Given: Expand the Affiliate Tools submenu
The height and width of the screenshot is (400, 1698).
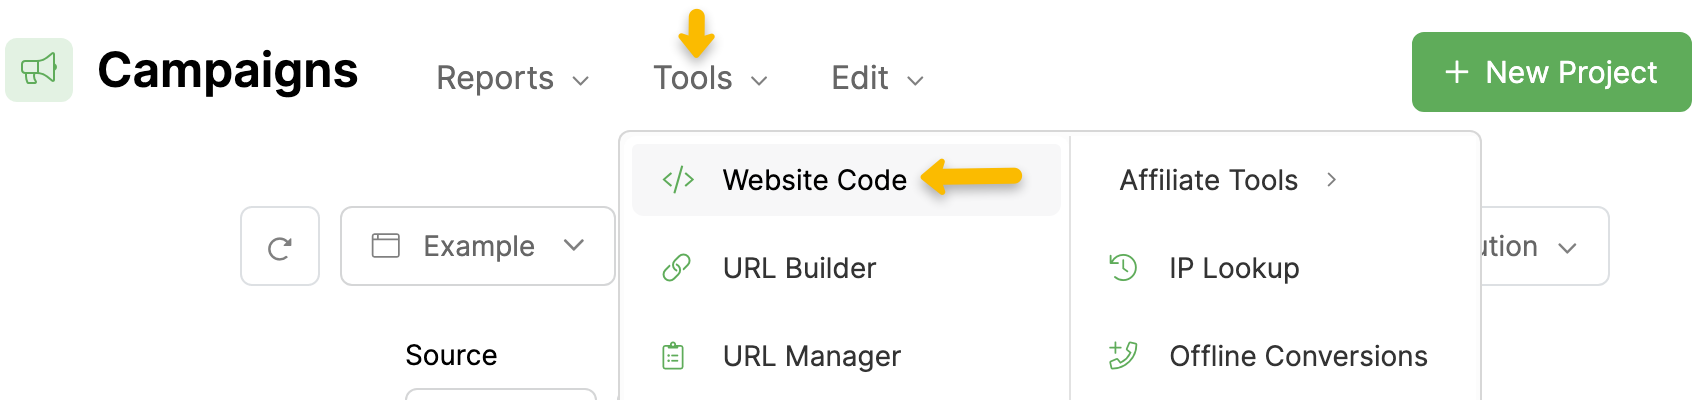Looking at the screenshot, I should point(1227,180).
